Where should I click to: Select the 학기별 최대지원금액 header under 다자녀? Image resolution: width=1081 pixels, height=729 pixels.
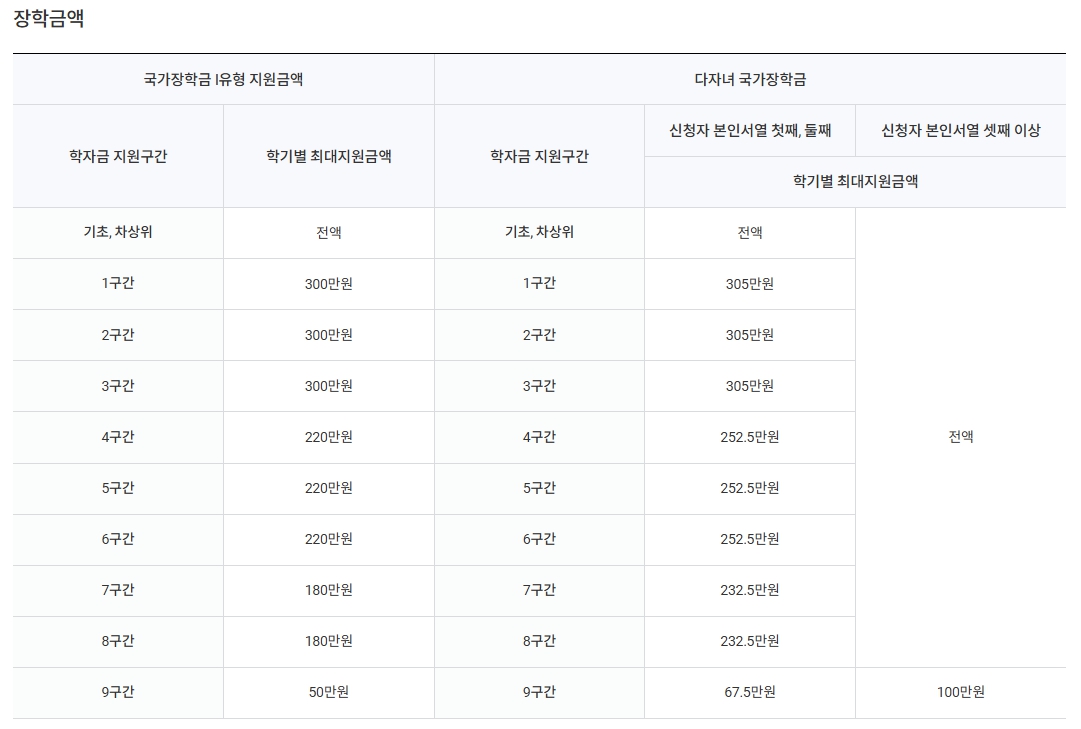(x=856, y=181)
